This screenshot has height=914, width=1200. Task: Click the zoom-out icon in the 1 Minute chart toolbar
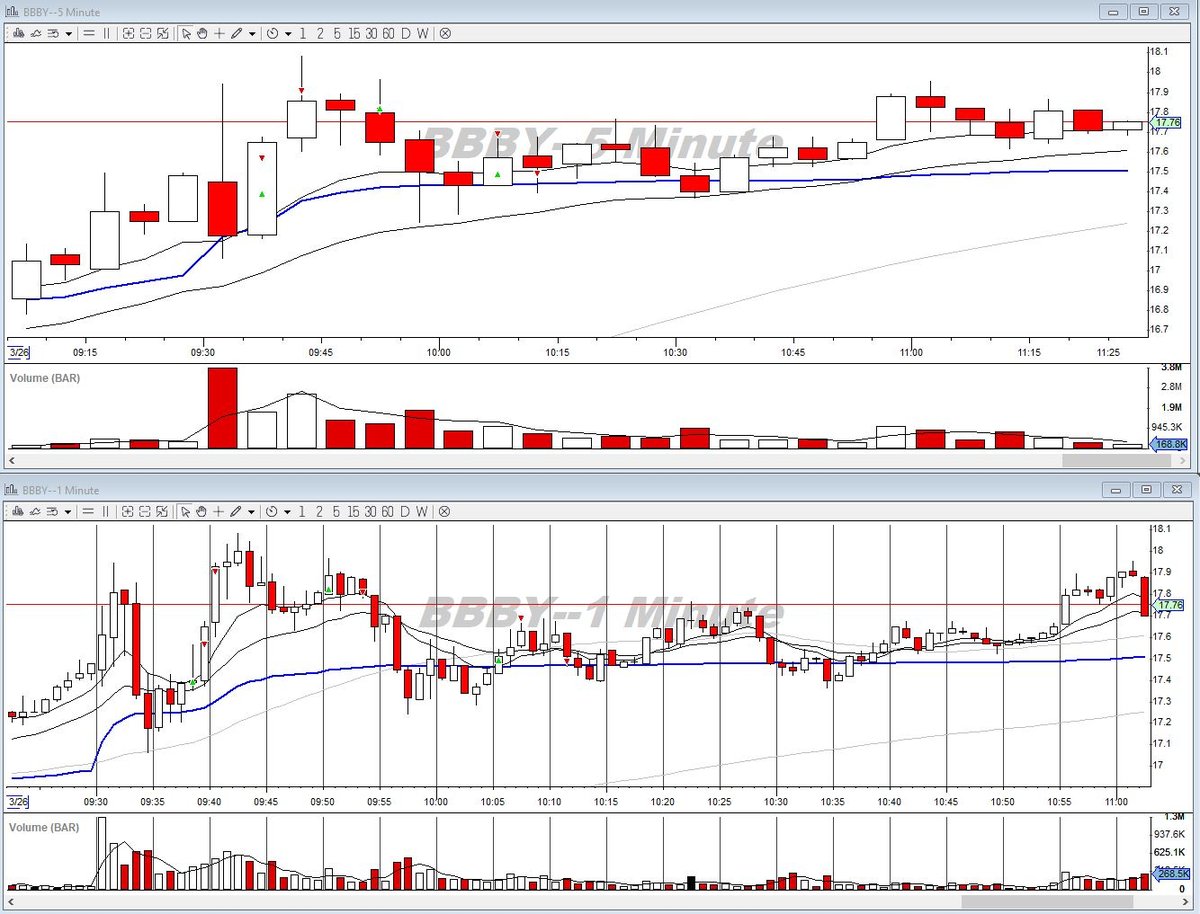point(145,511)
